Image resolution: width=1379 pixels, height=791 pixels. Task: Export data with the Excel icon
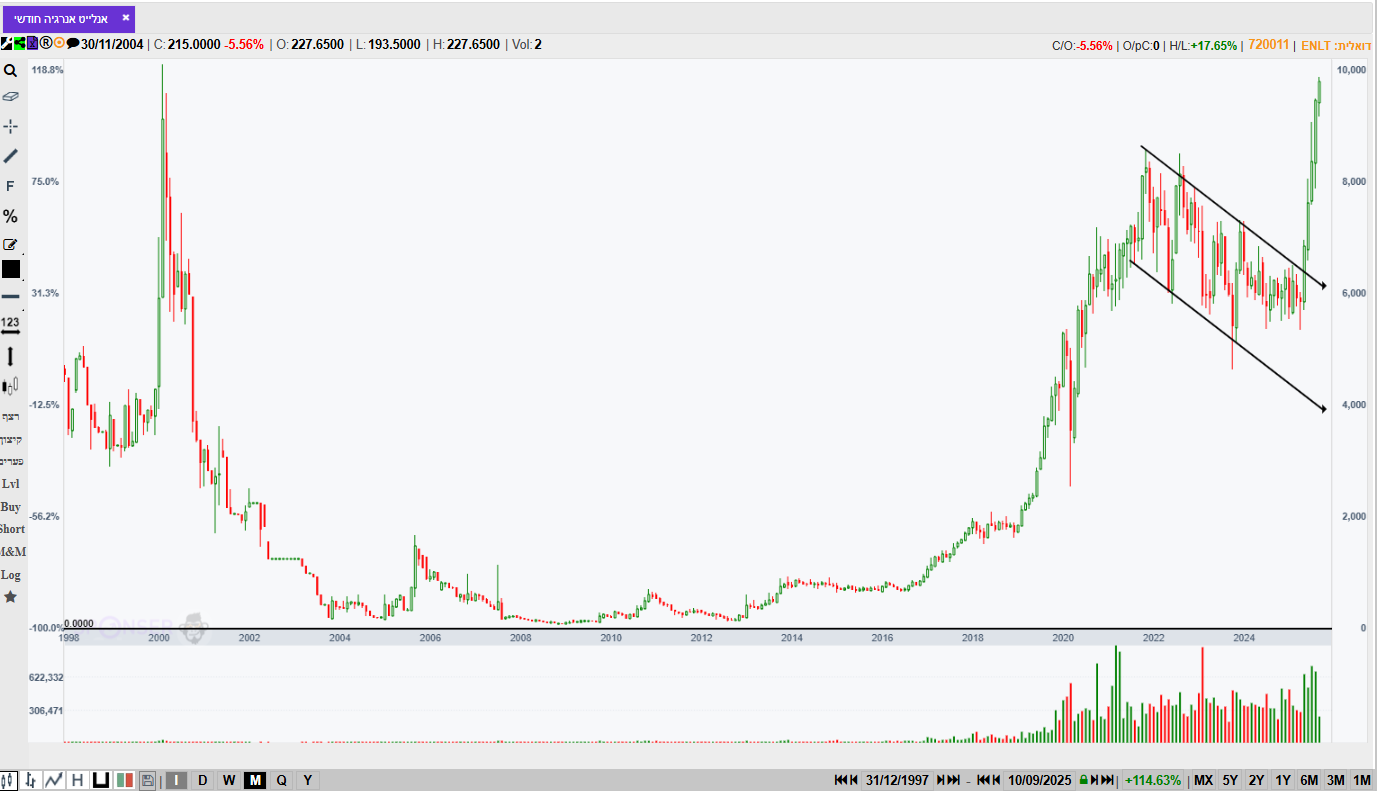point(32,44)
